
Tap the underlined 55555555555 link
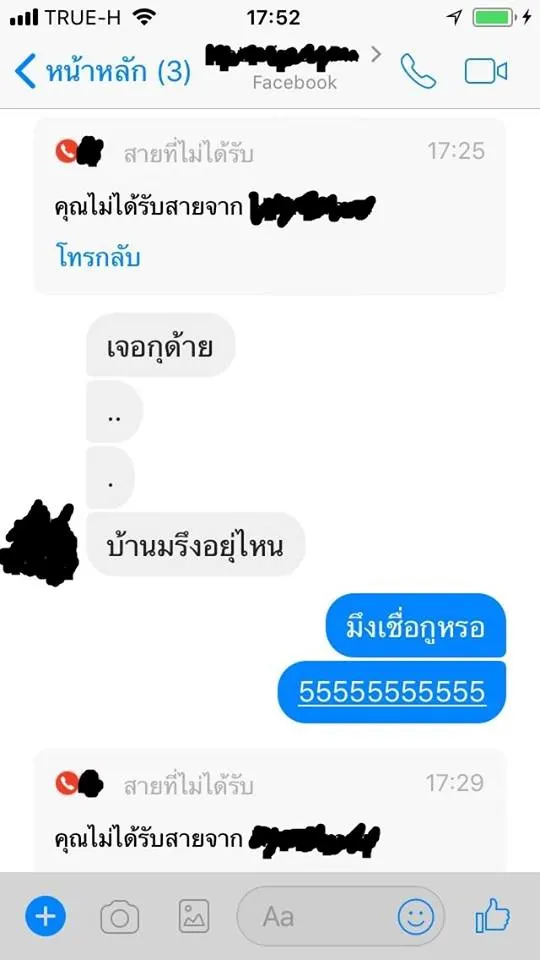tap(392, 692)
